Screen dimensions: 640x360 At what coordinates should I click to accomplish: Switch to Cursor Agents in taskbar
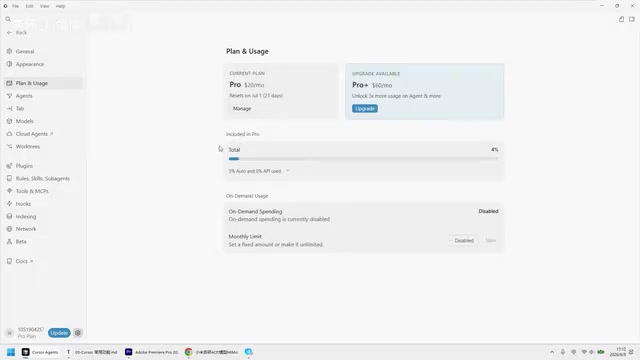(x=40, y=352)
